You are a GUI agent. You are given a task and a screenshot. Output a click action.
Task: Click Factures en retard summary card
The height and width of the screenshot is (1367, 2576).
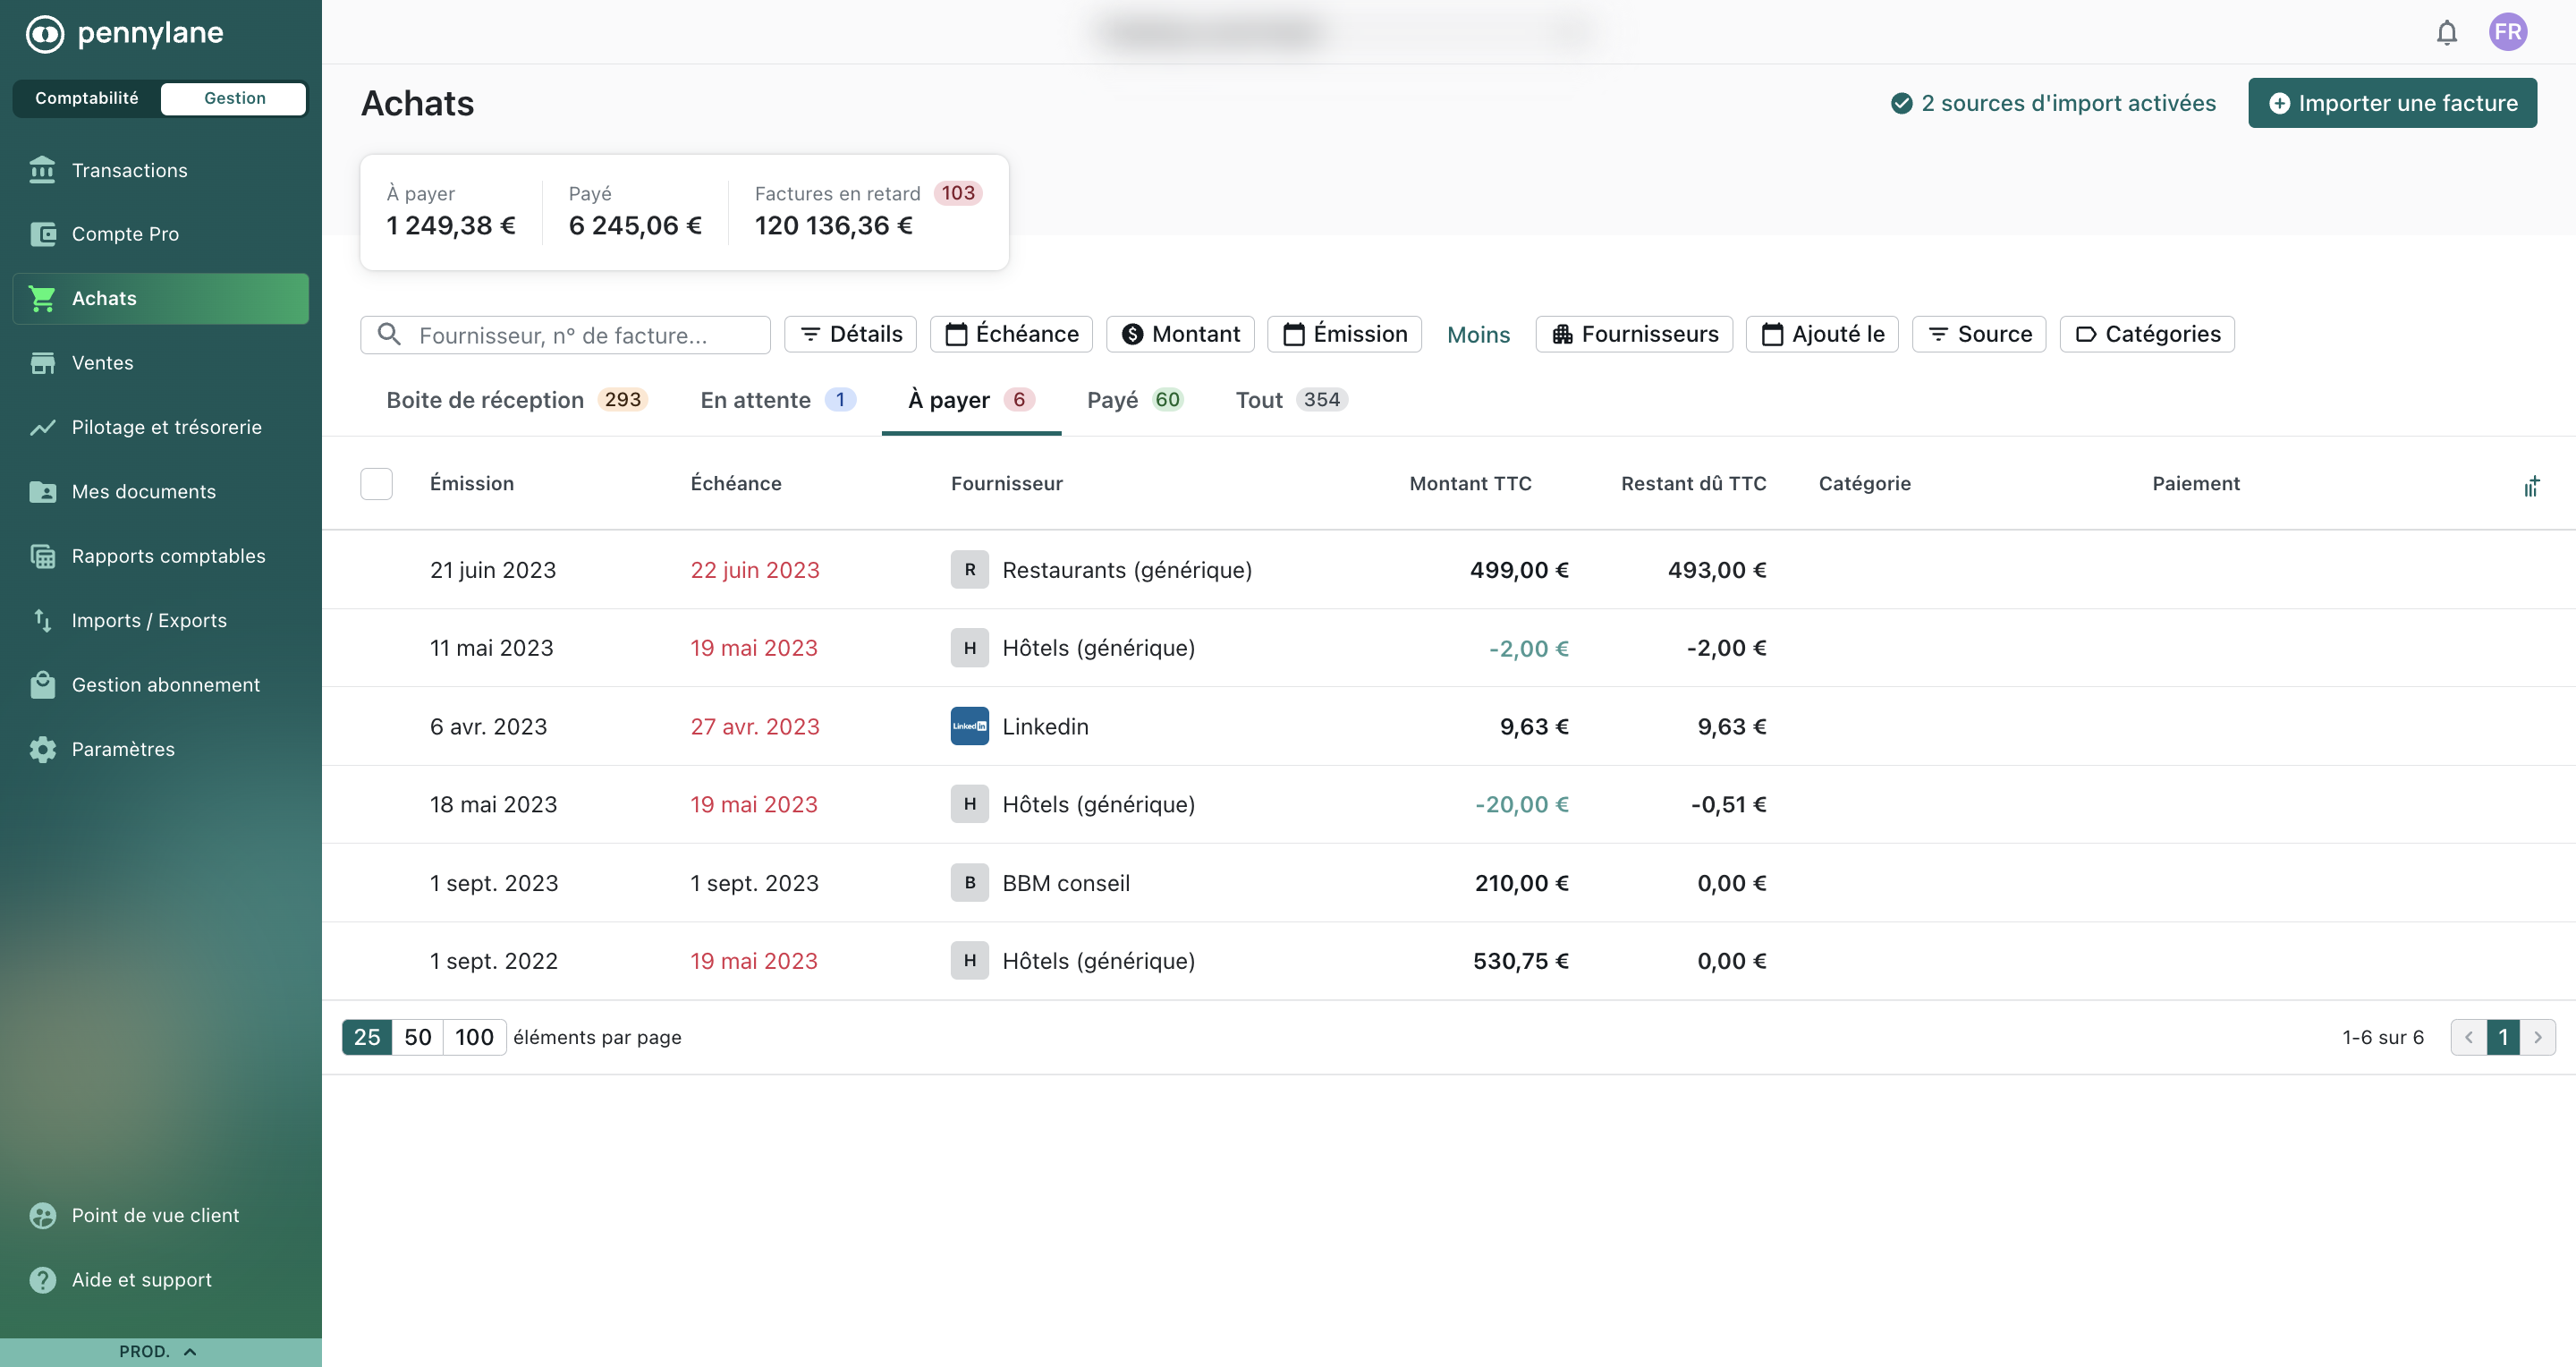(868, 211)
